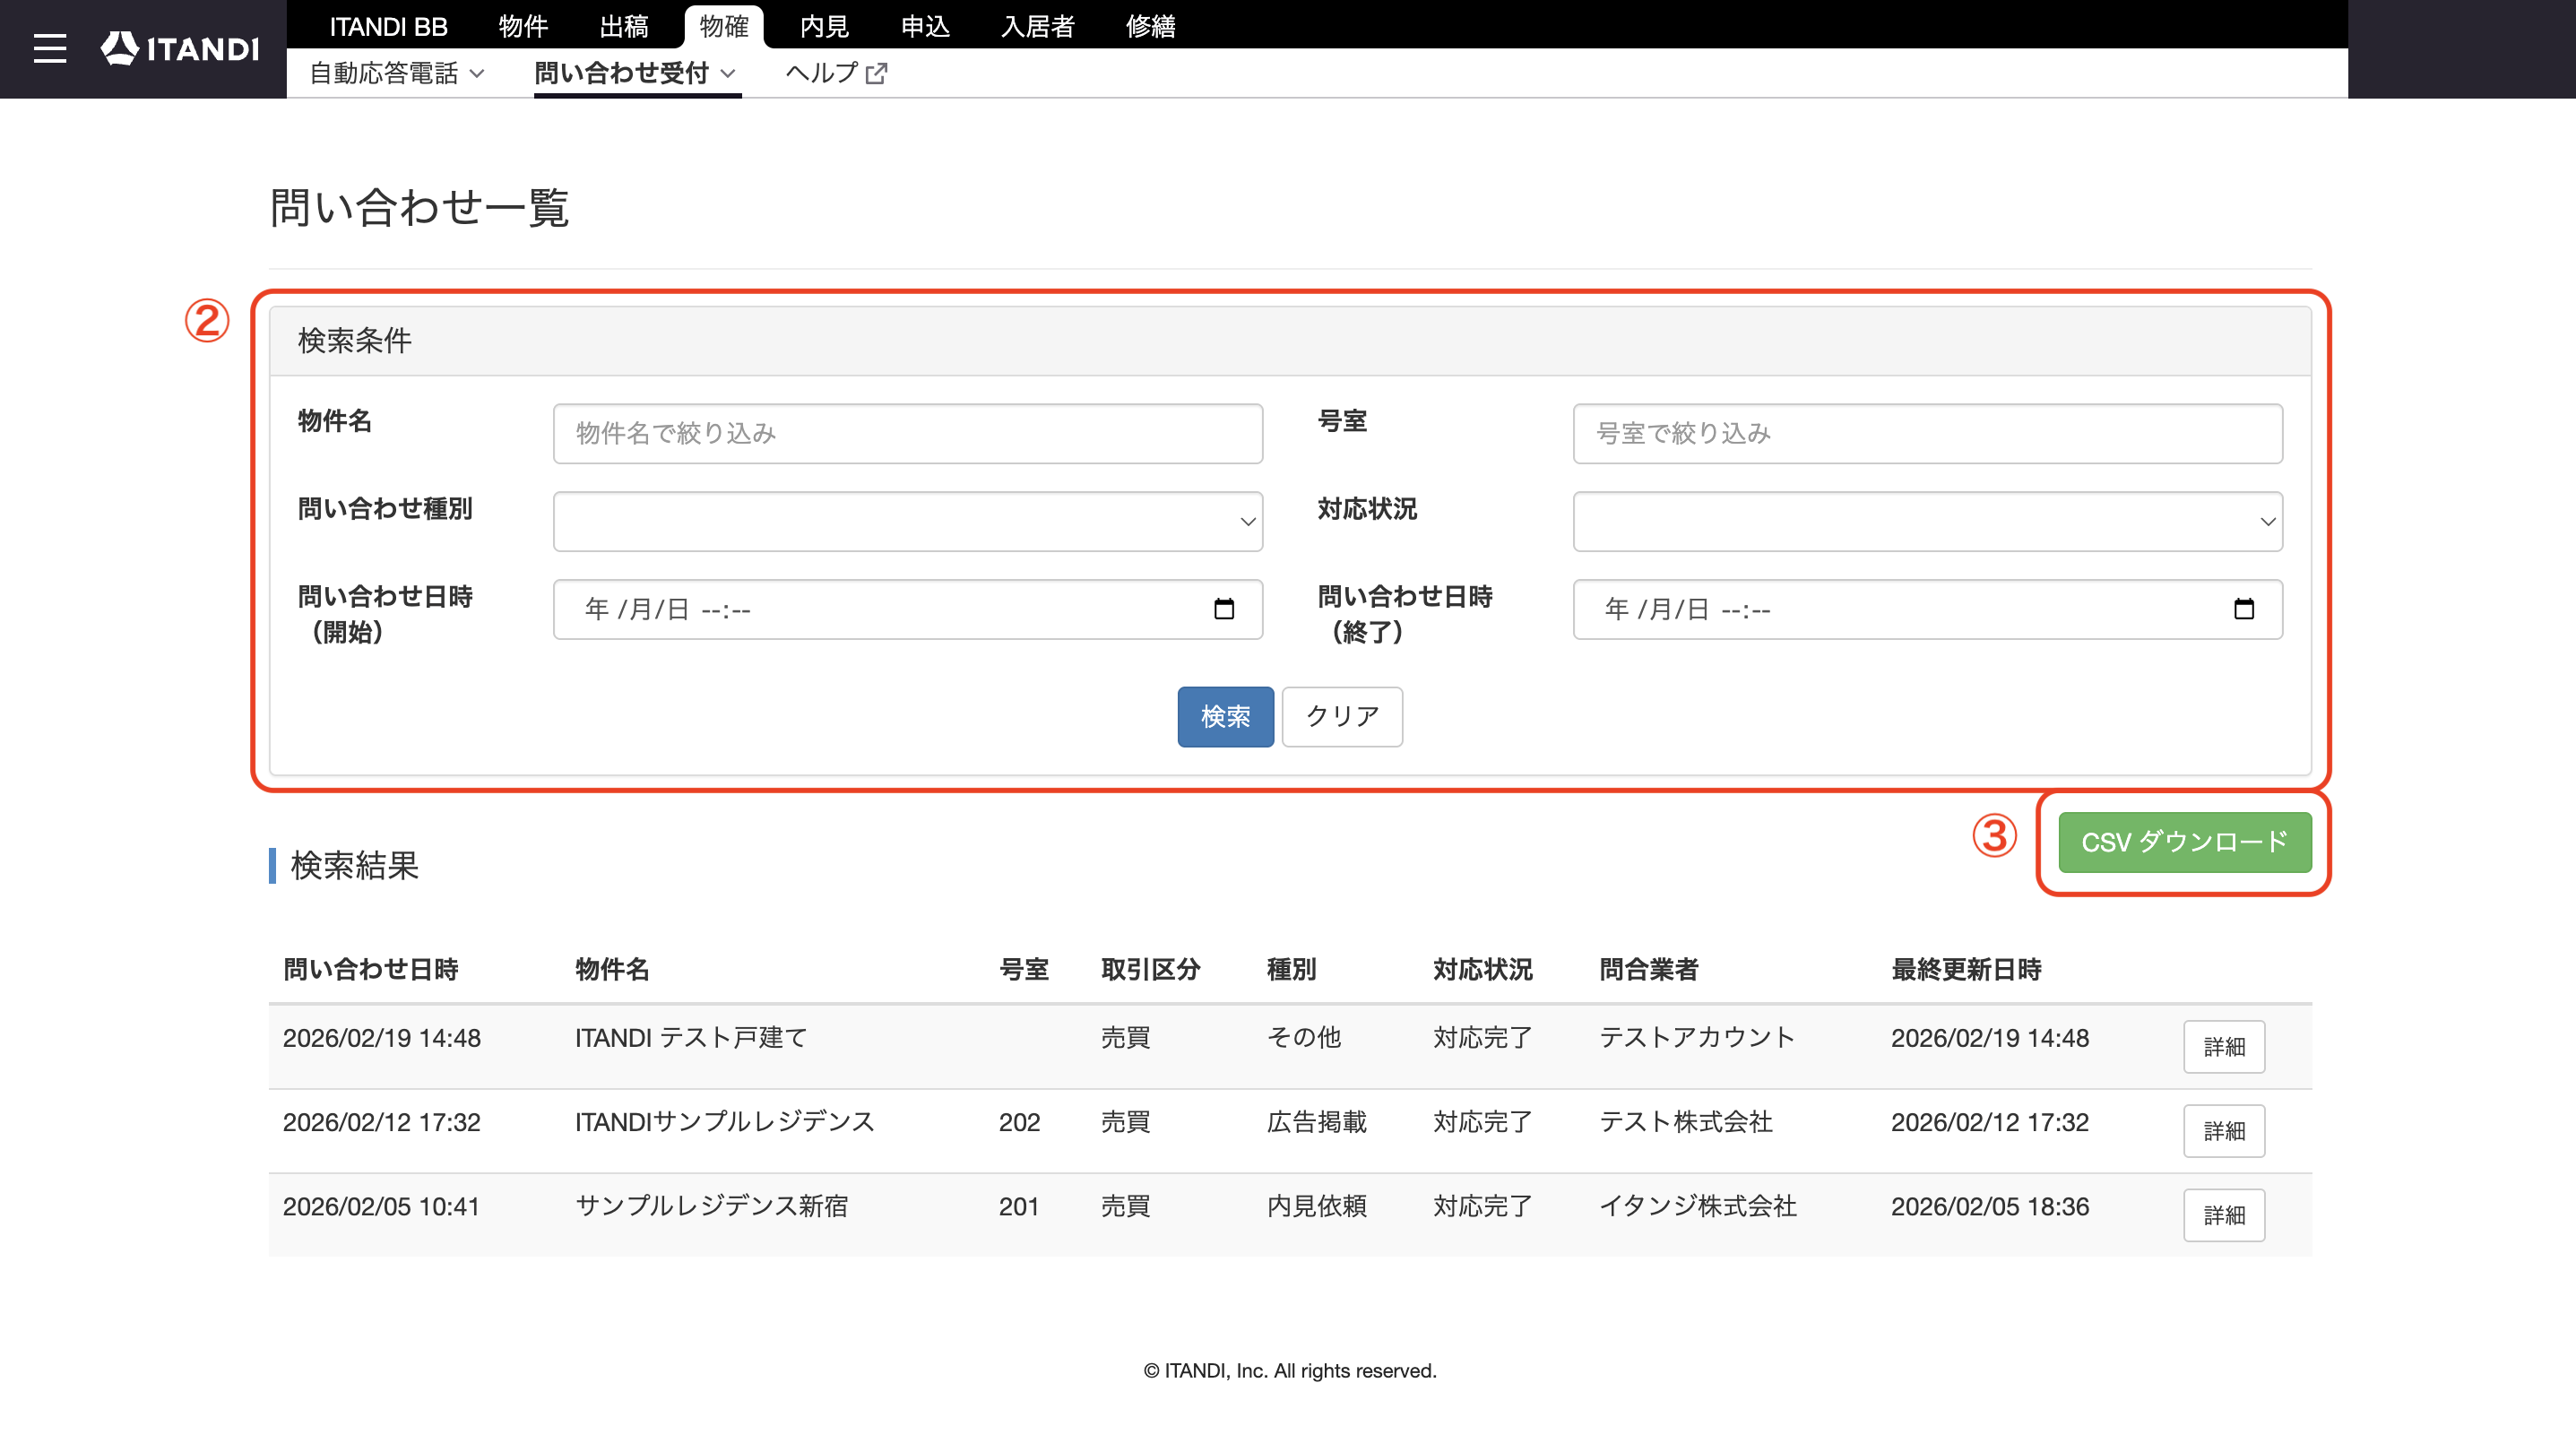Image resolution: width=2576 pixels, height=1452 pixels.
Task: Switch to the 出稿 tab
Action: pyautogui.click(x=624, y=26)
